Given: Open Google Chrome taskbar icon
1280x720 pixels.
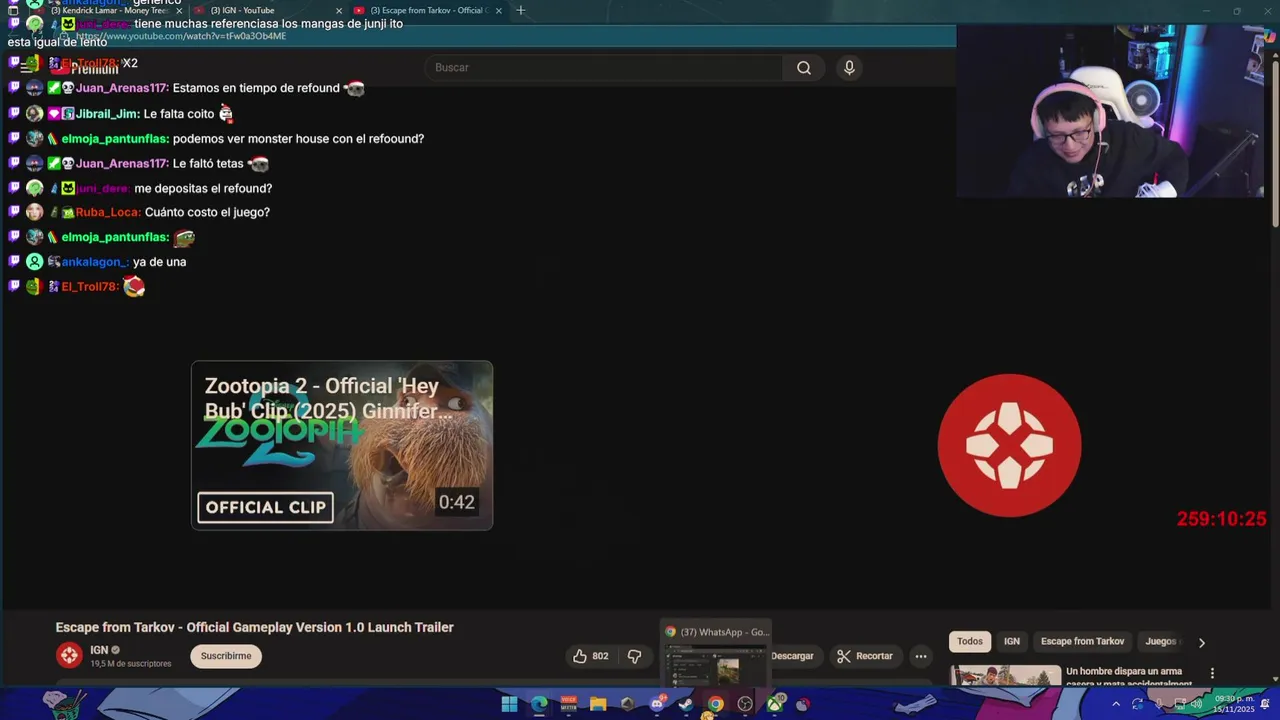Looking at the screenshot, I should tap(715, 704).
